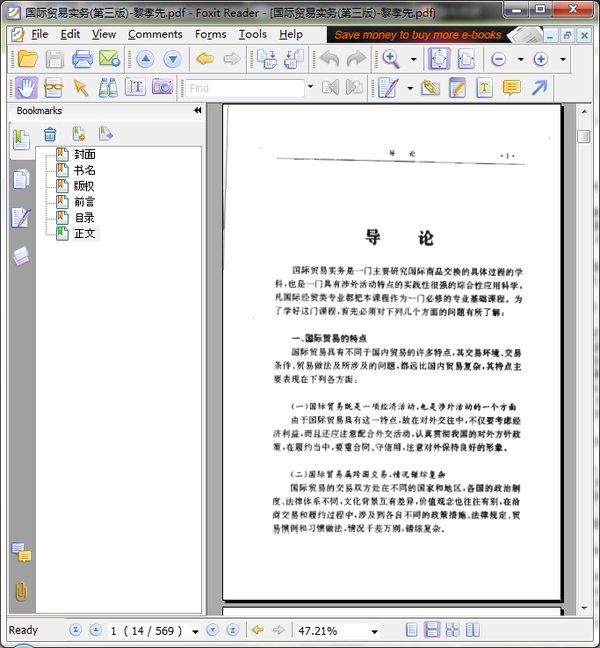Select the Select Text tool
600x648 pixels.
point(53,87)
